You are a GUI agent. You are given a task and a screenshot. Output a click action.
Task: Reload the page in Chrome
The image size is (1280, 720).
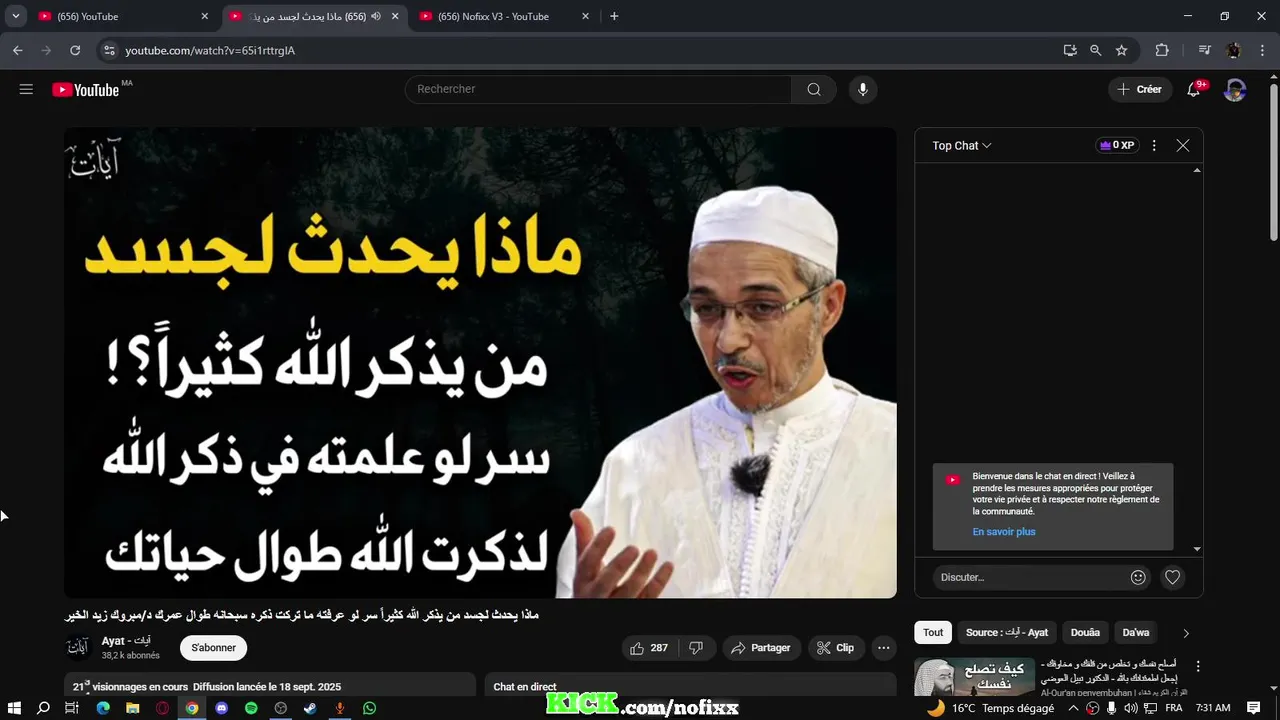75,50
